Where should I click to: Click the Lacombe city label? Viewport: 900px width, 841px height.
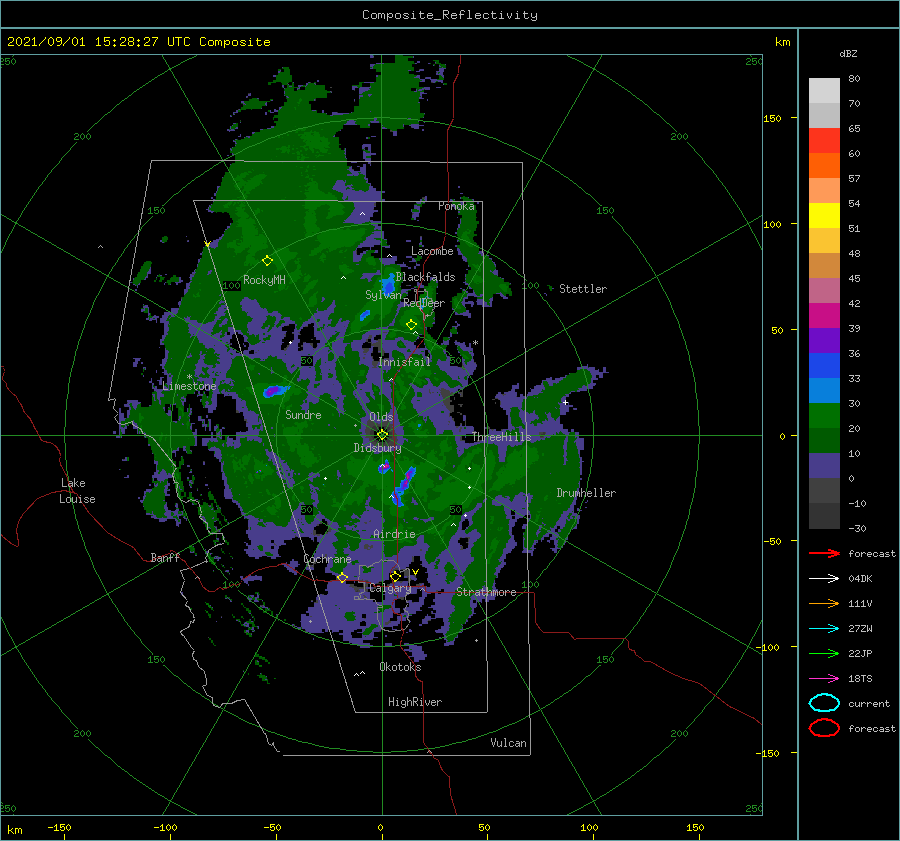[x=432, y=251]
